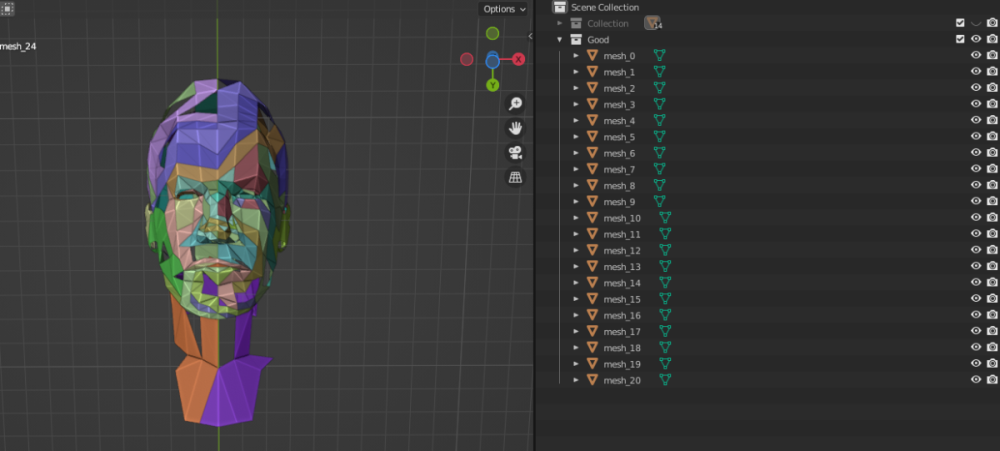Screen dimensions: 1000x451
Task: Expand the mesh_20 entry
Action: click(576, 380)
